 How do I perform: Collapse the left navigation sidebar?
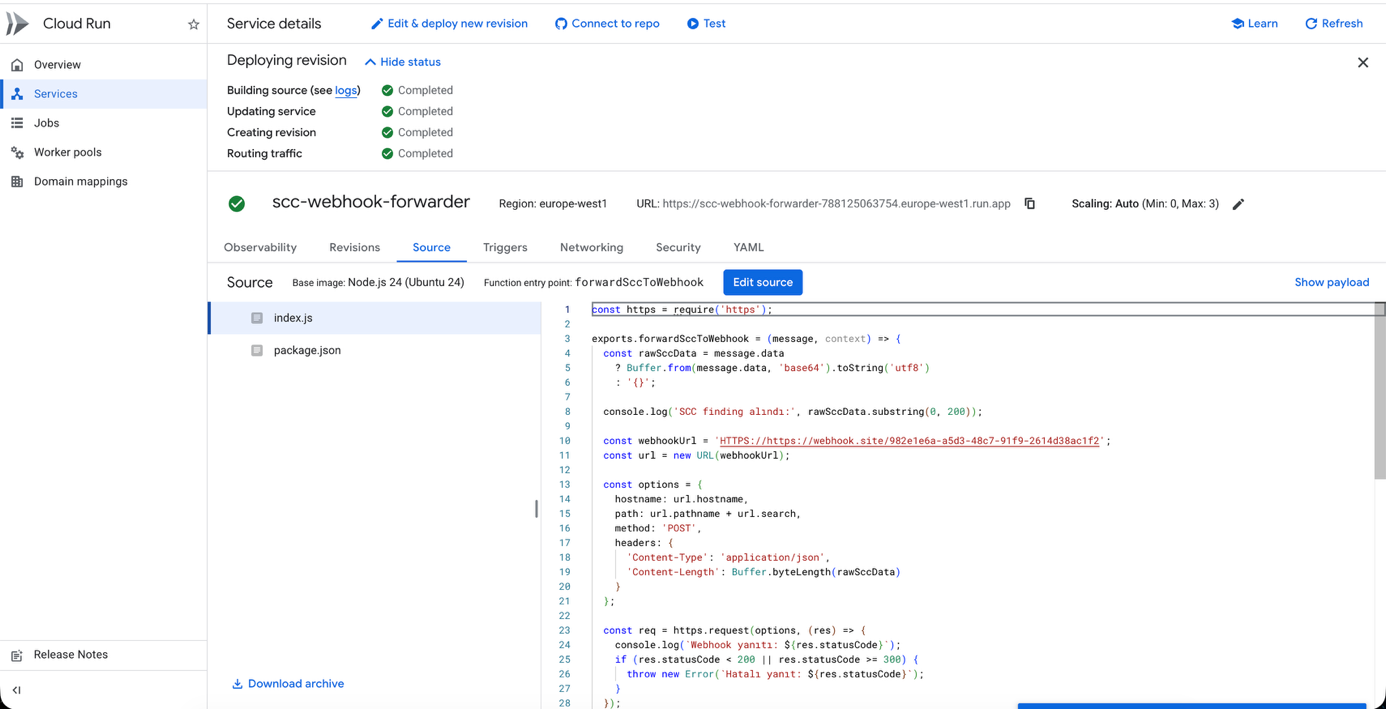click(x=17, y=690)
